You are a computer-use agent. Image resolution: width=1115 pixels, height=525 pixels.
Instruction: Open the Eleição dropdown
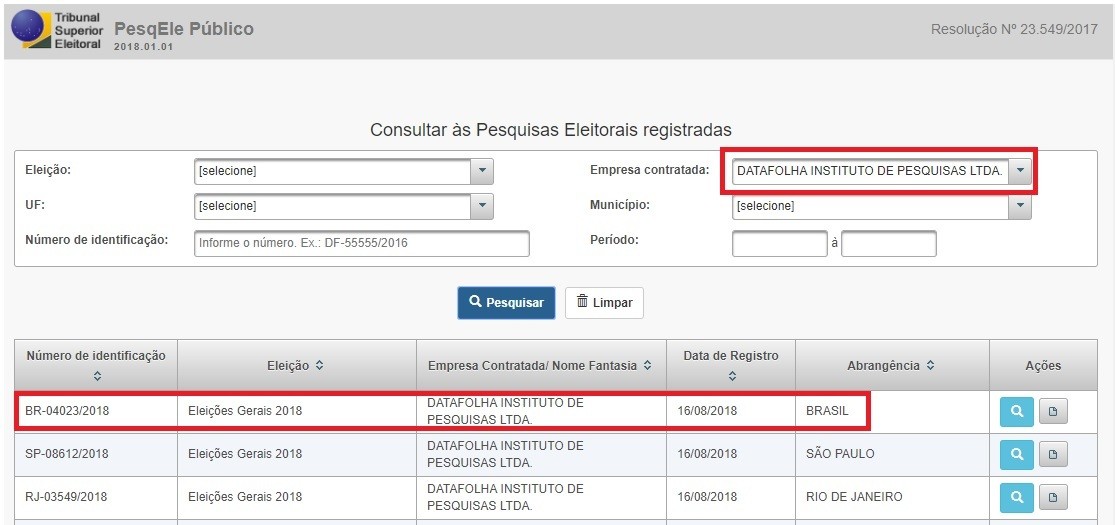tap(343, 171)
